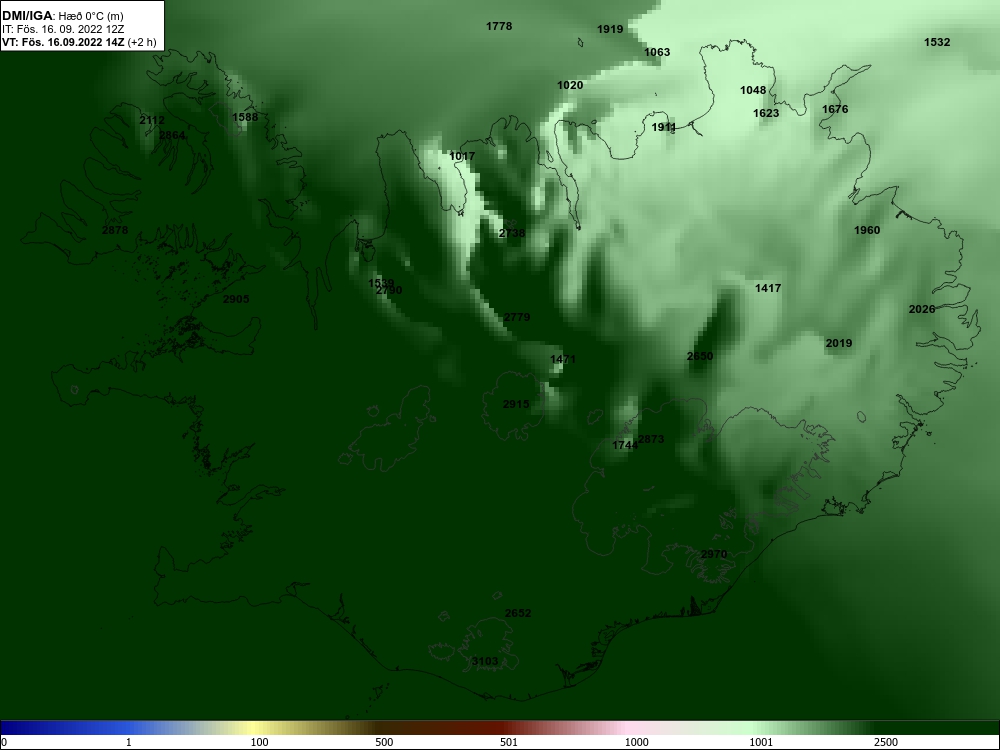This screenshot has width=1000, height=750.
Task: Click the 501 tick on color scale
Action: (x=508, y=742)
